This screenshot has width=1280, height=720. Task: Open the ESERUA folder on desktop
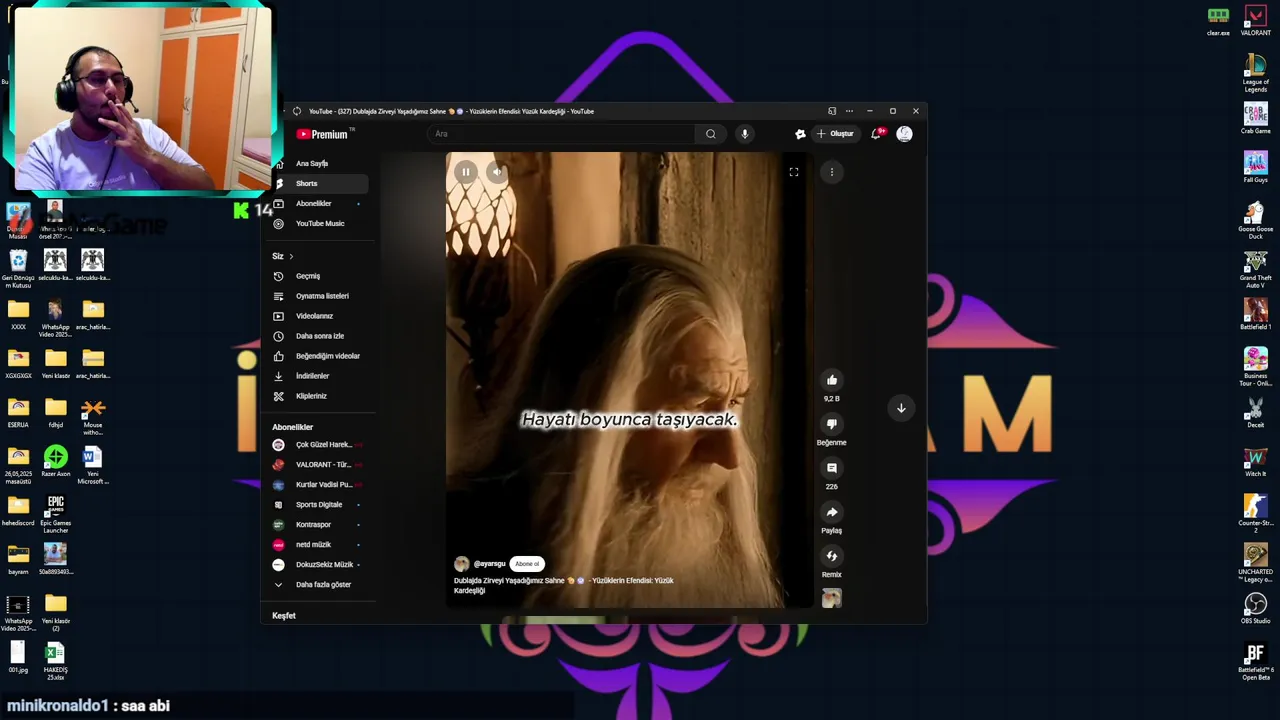(x=18, y=412)
